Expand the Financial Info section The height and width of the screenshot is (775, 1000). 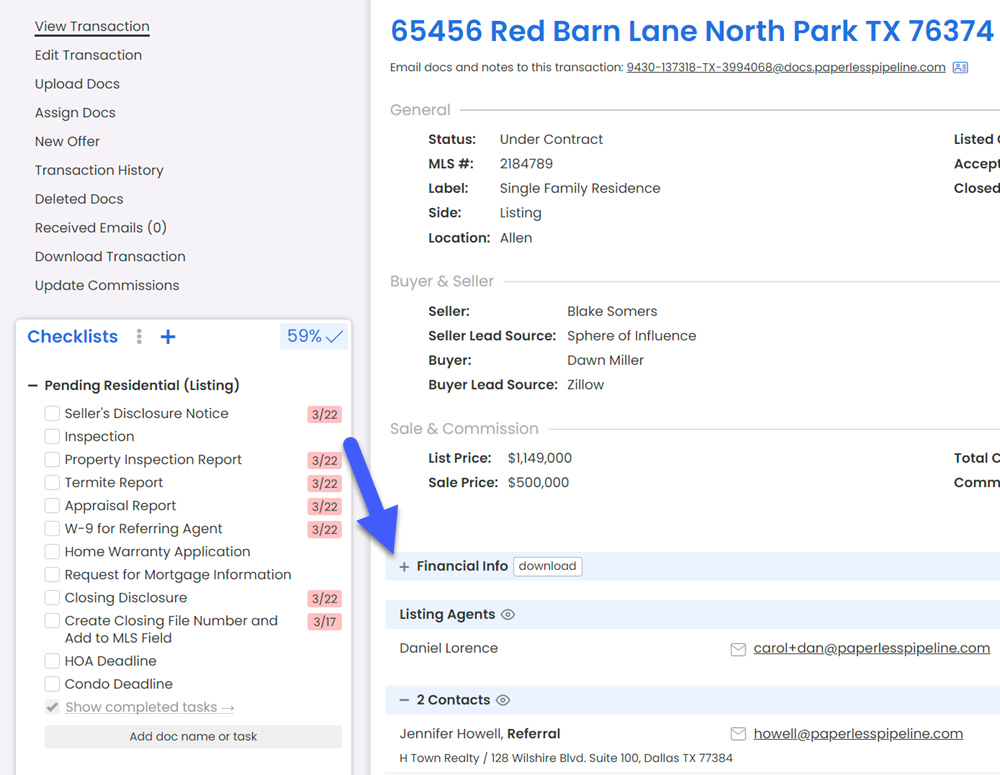point(404,566)
